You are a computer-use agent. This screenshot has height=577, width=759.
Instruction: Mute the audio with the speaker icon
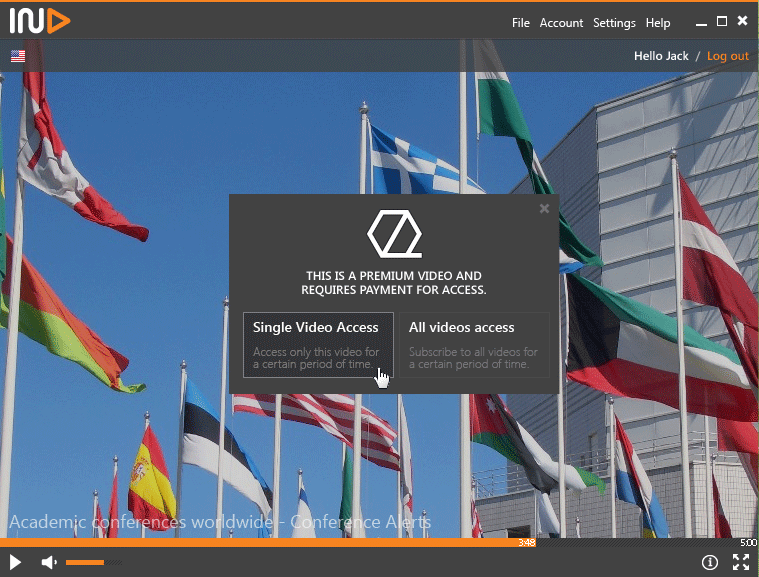click(x=48, y=563)
